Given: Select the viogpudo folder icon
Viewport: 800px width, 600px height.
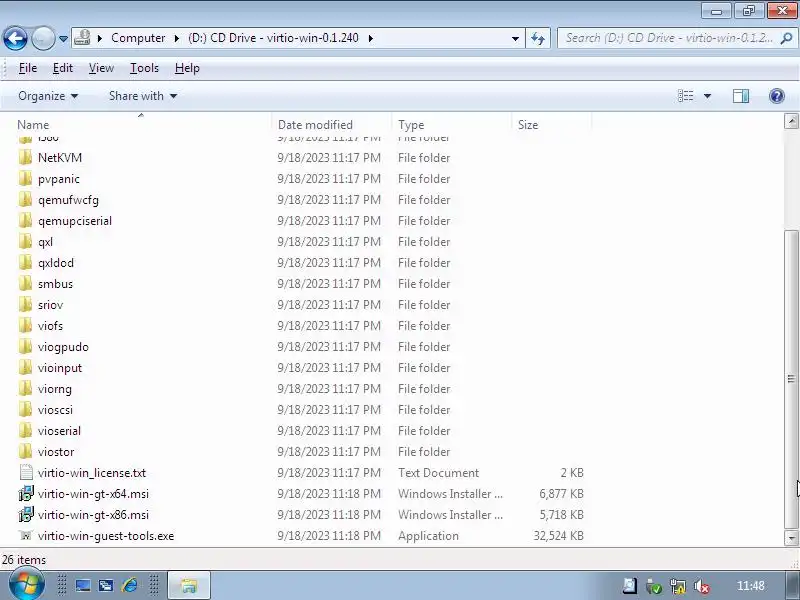Looking at the screenshot, I should (26, 346).
